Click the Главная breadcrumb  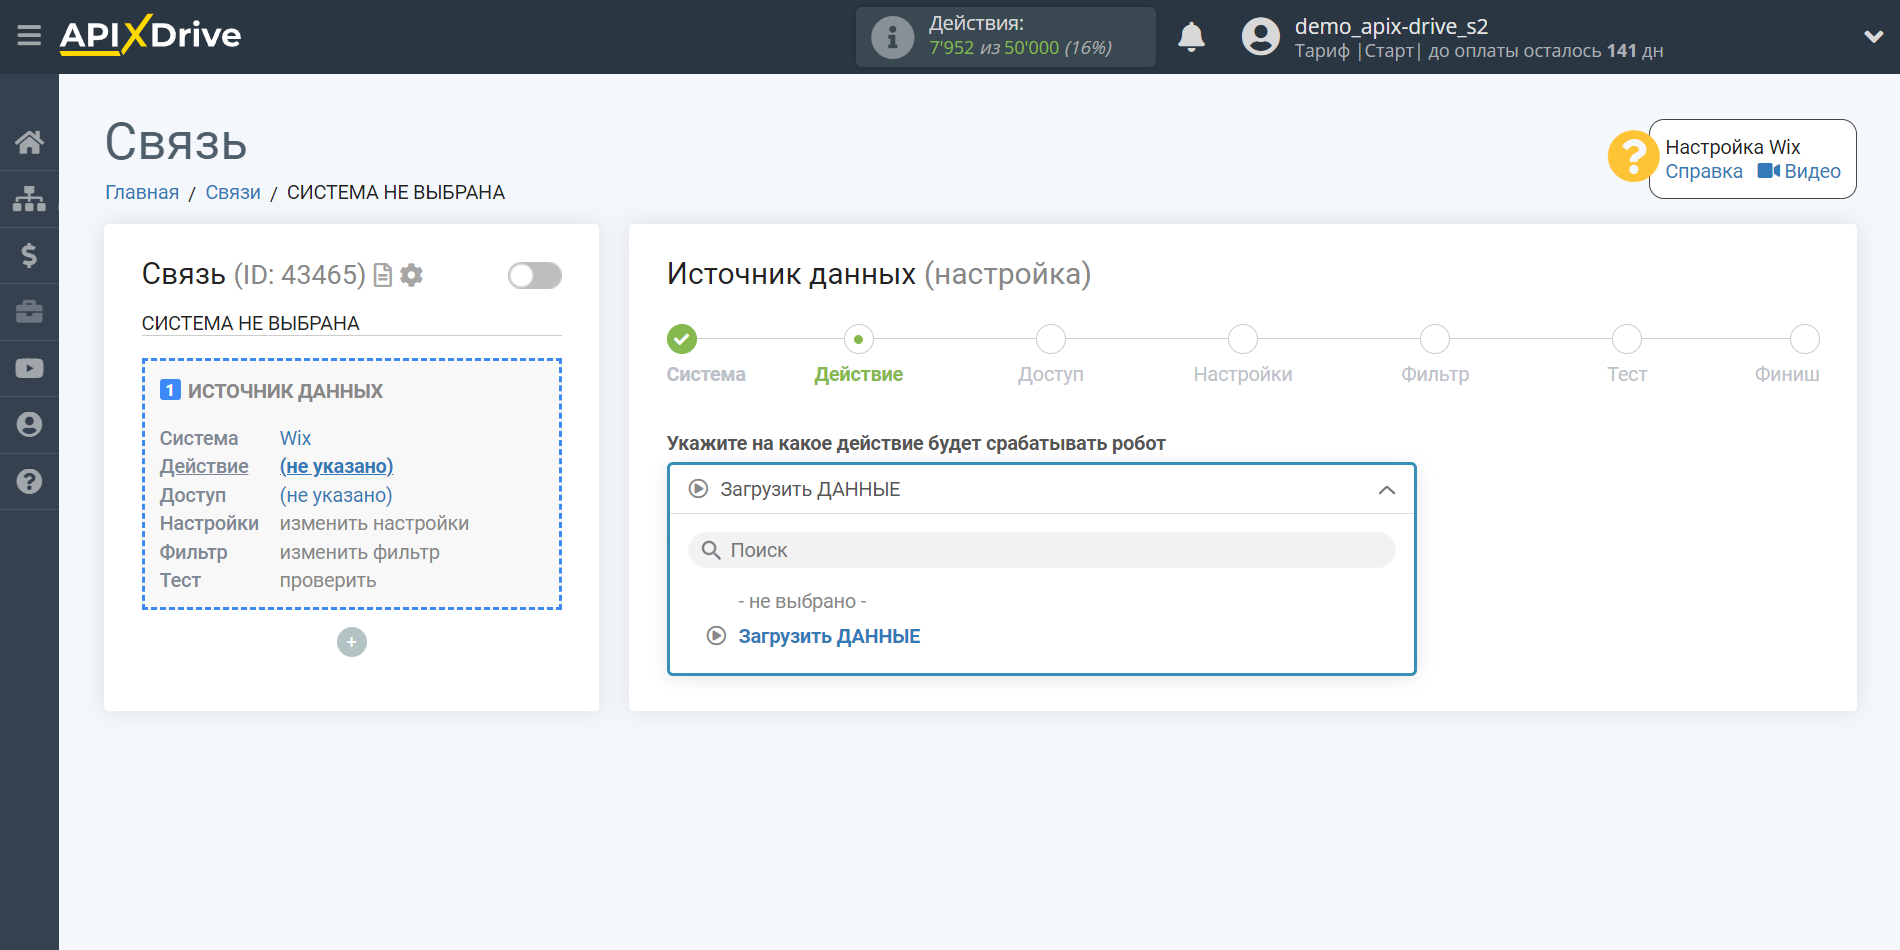tap(142, 192)
